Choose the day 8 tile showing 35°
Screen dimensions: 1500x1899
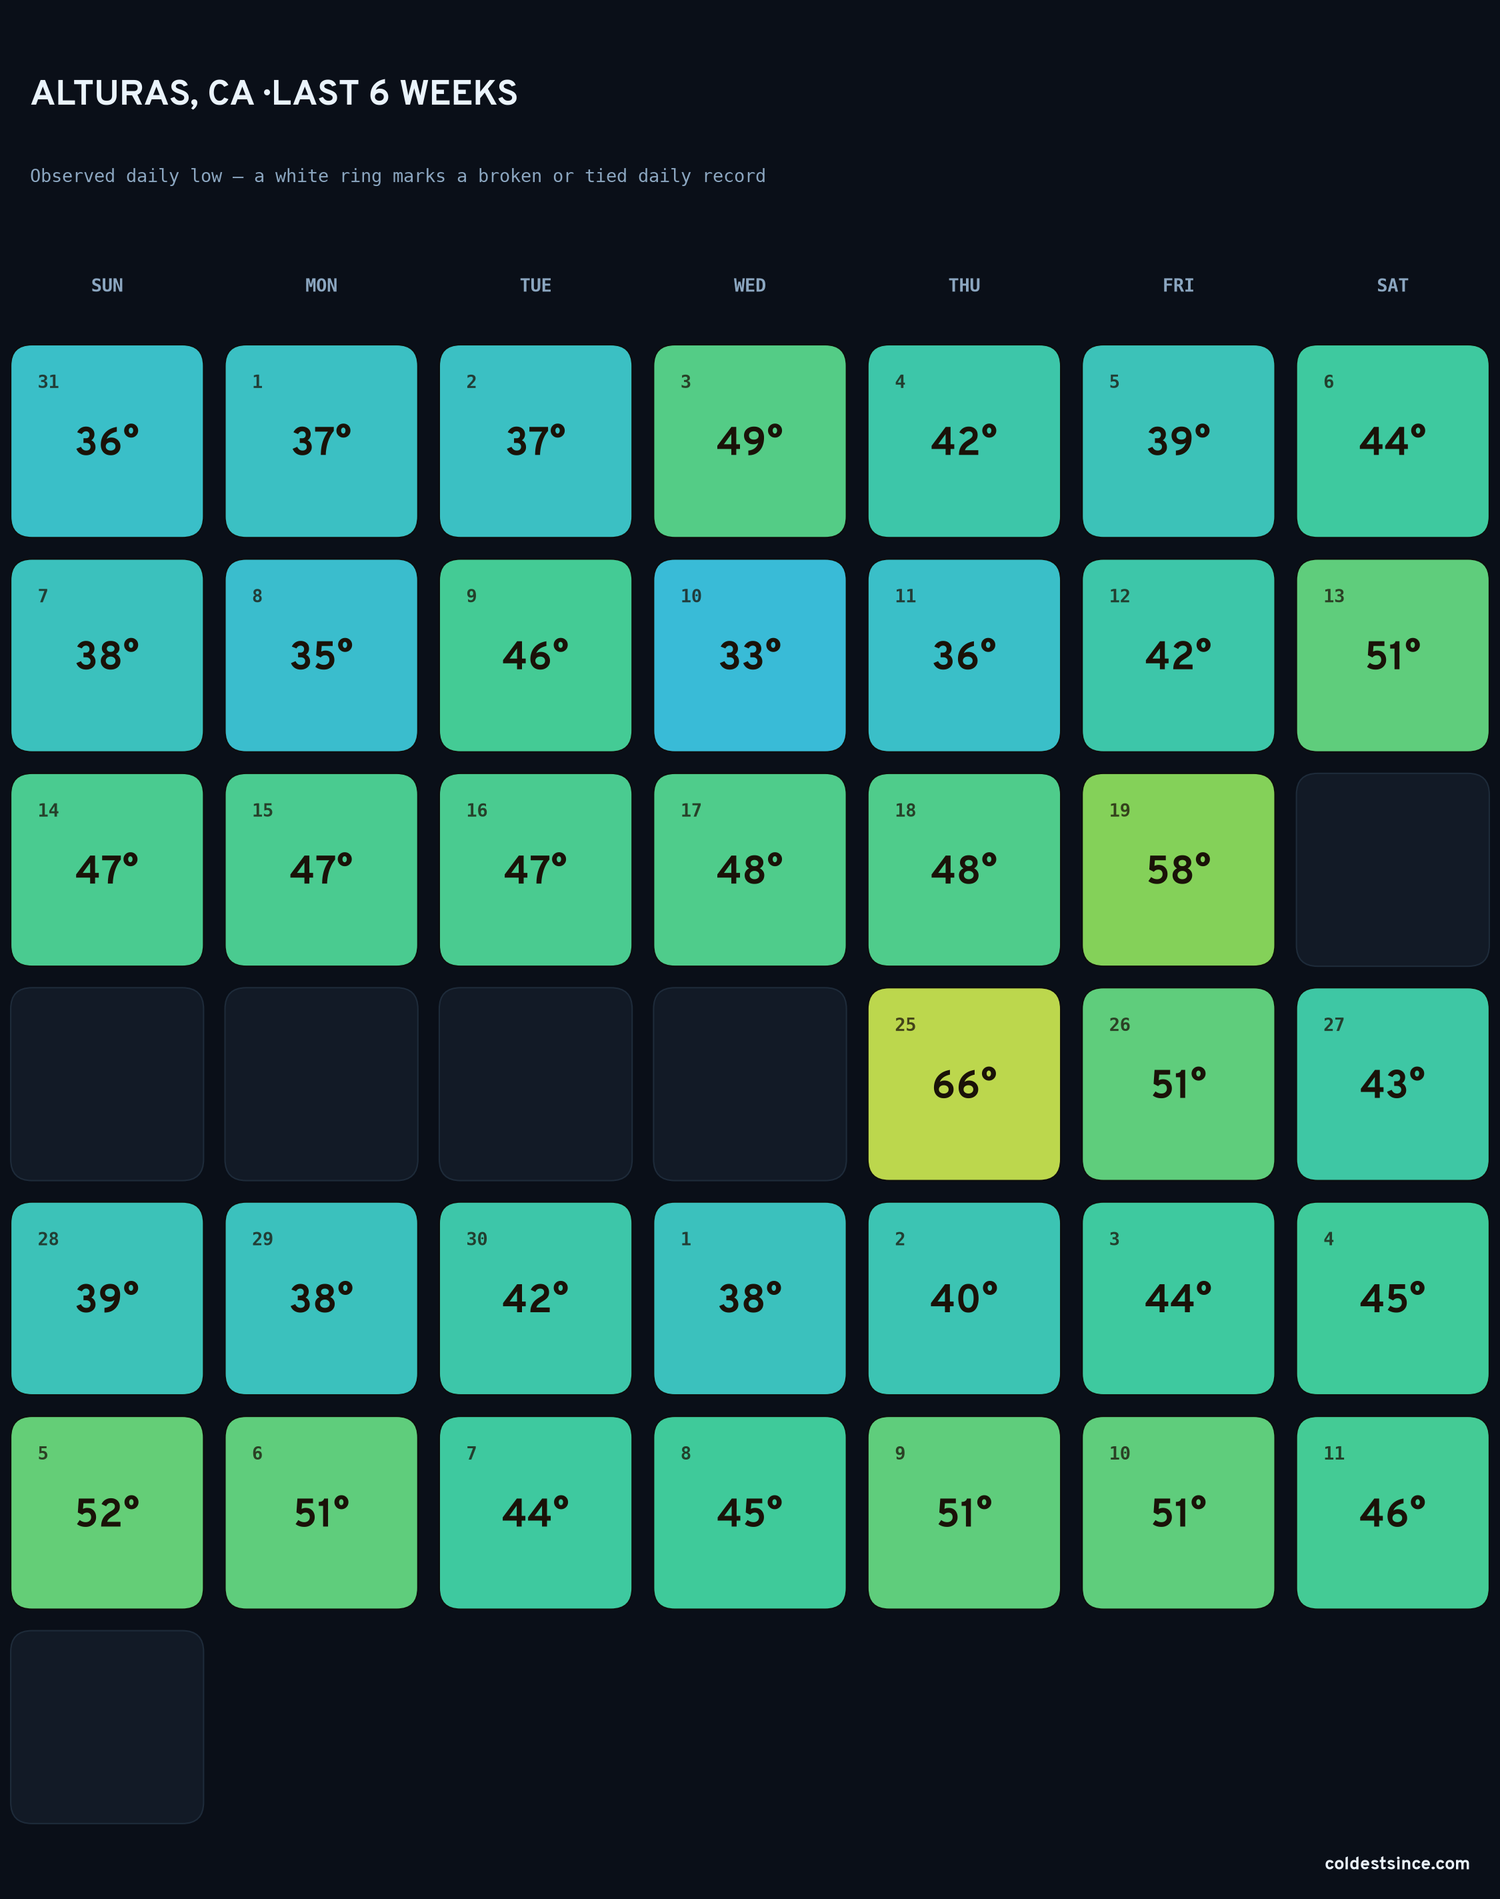click(x=321, y=655)
